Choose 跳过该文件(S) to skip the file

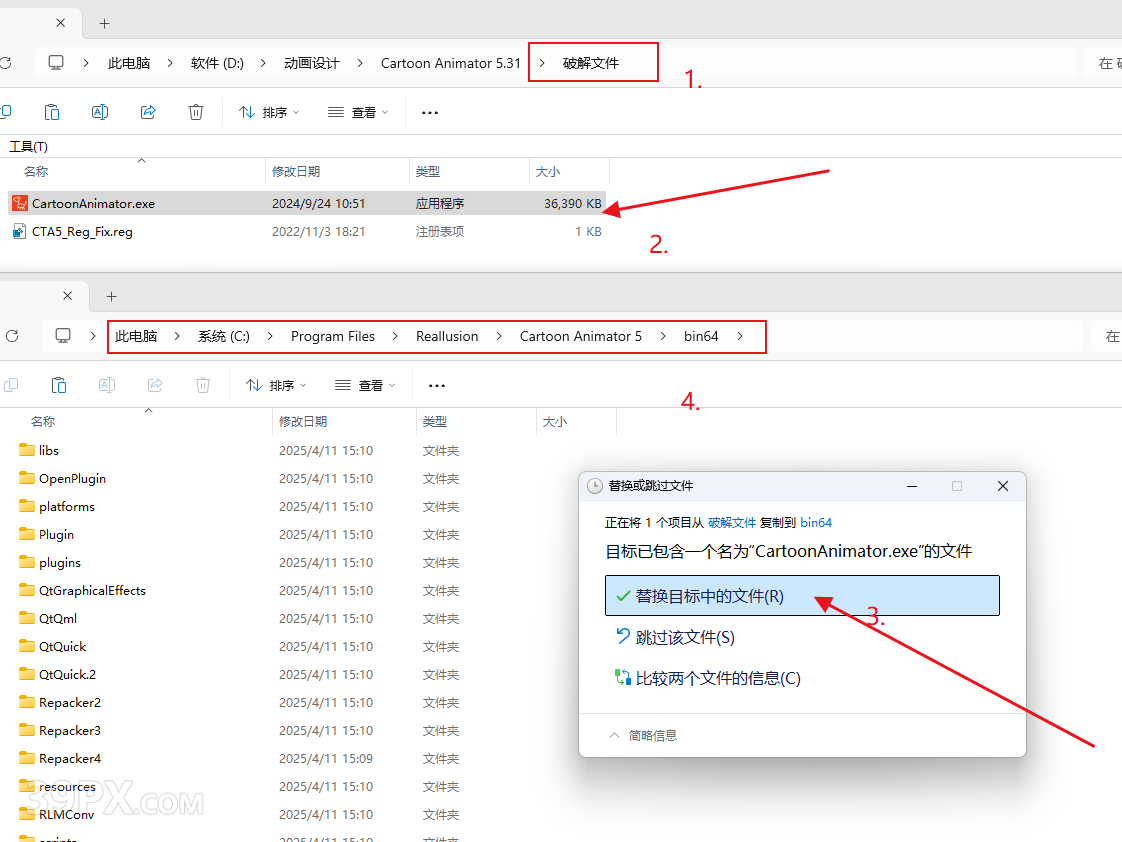coord(685,637)
